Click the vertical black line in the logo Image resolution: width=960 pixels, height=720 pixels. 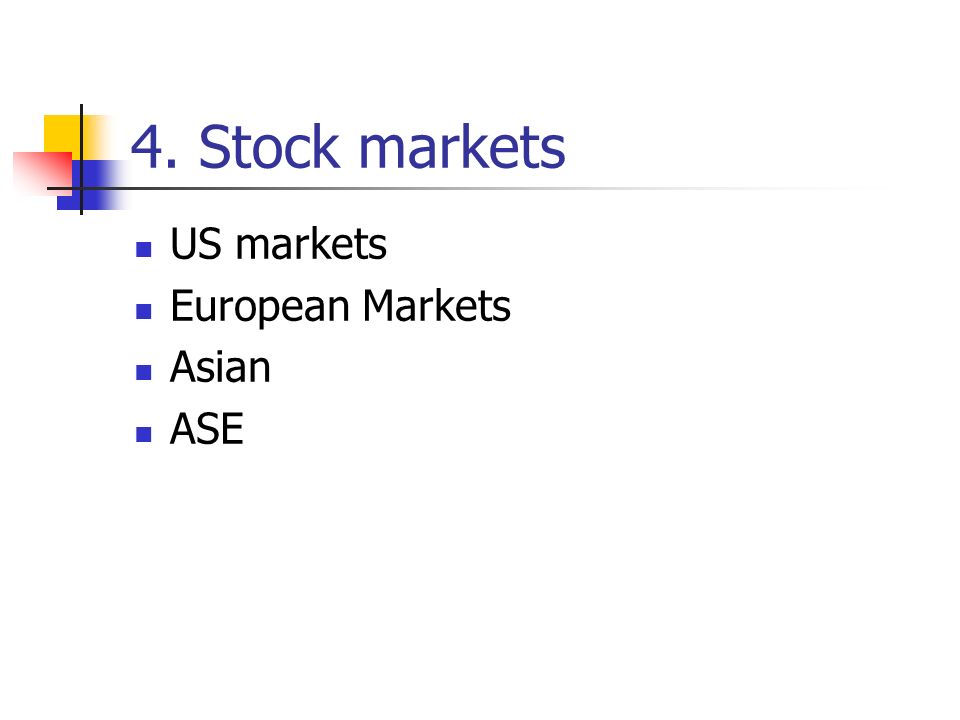[x=81, y=159]
